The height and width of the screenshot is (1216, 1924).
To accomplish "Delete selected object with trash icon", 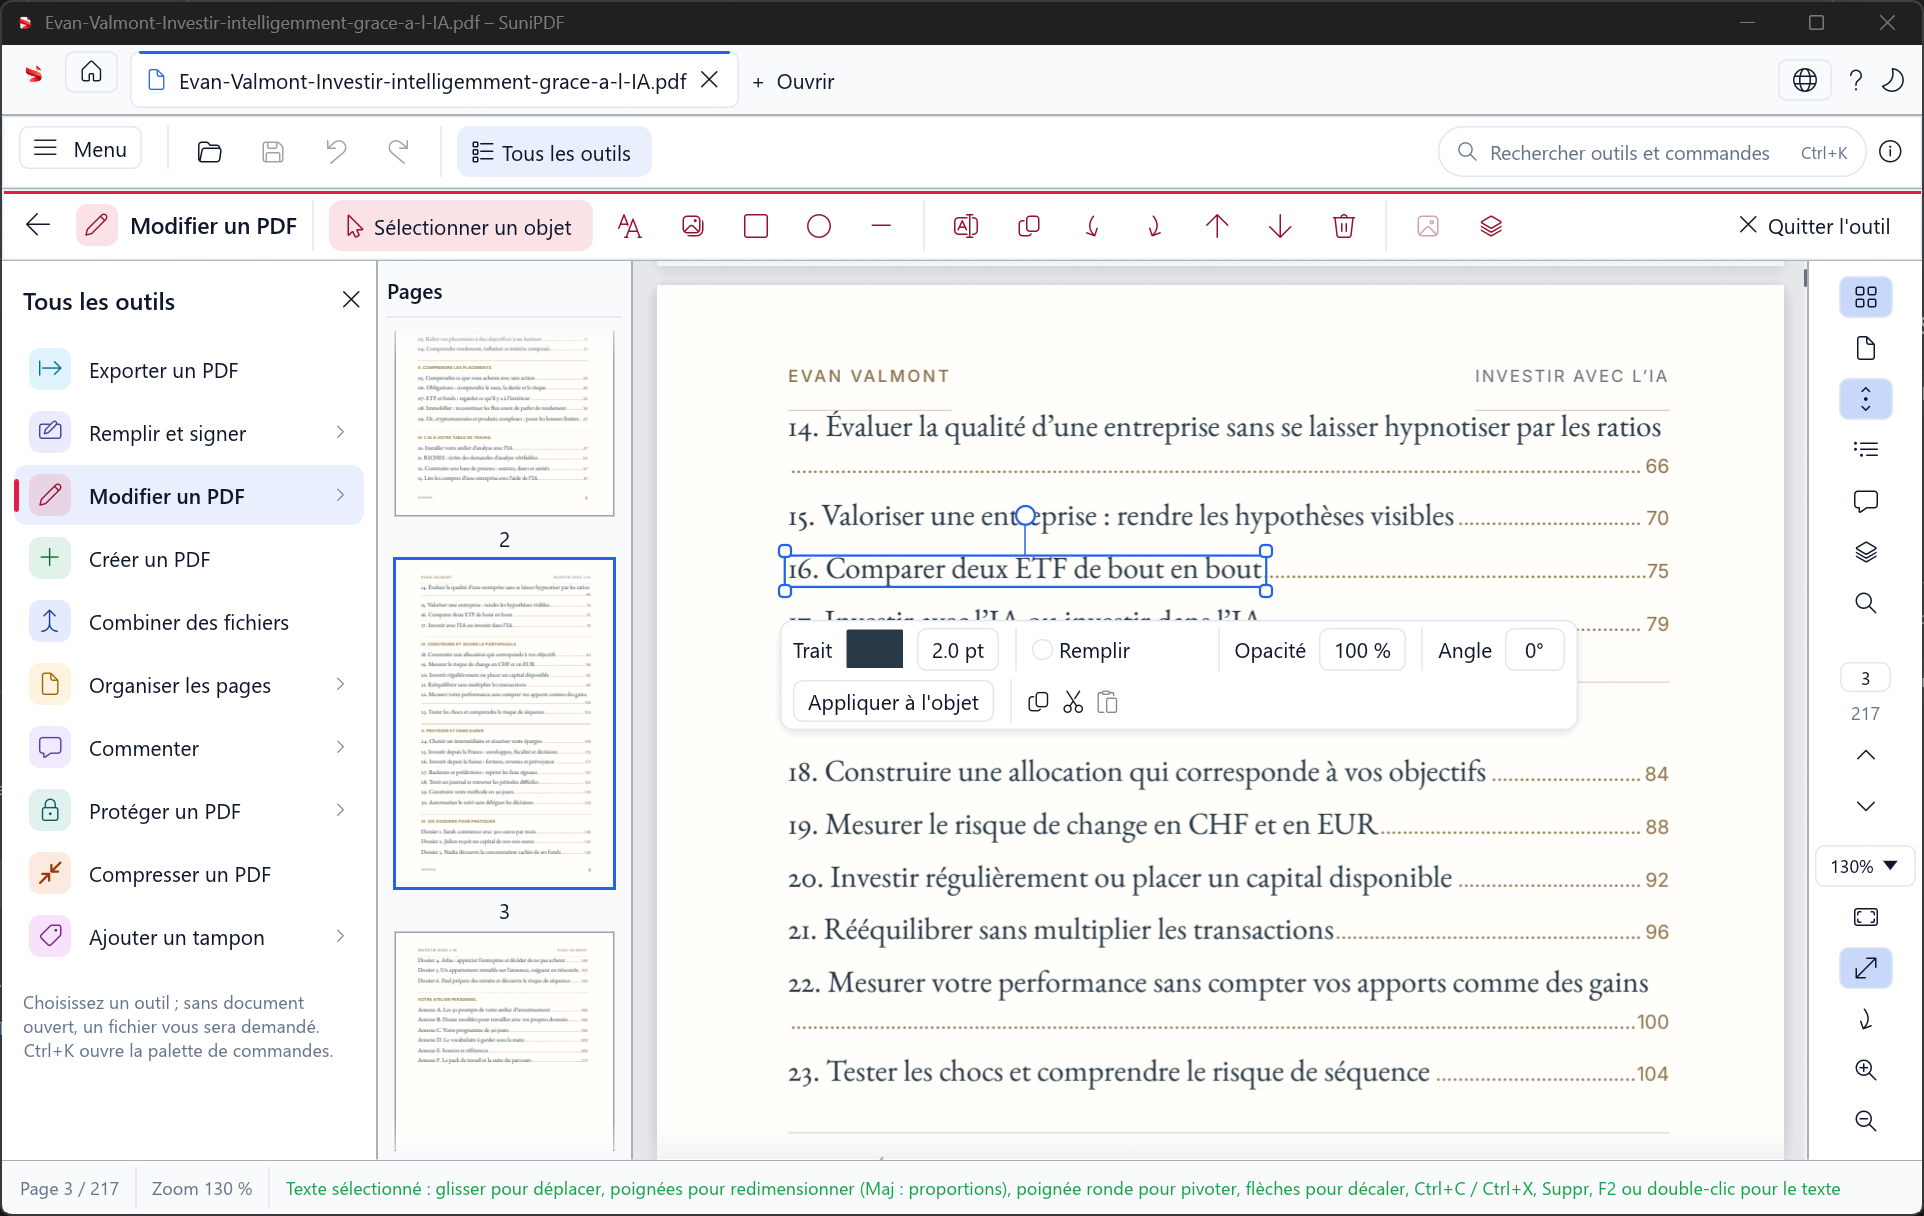I will (x=1344, y=227).
